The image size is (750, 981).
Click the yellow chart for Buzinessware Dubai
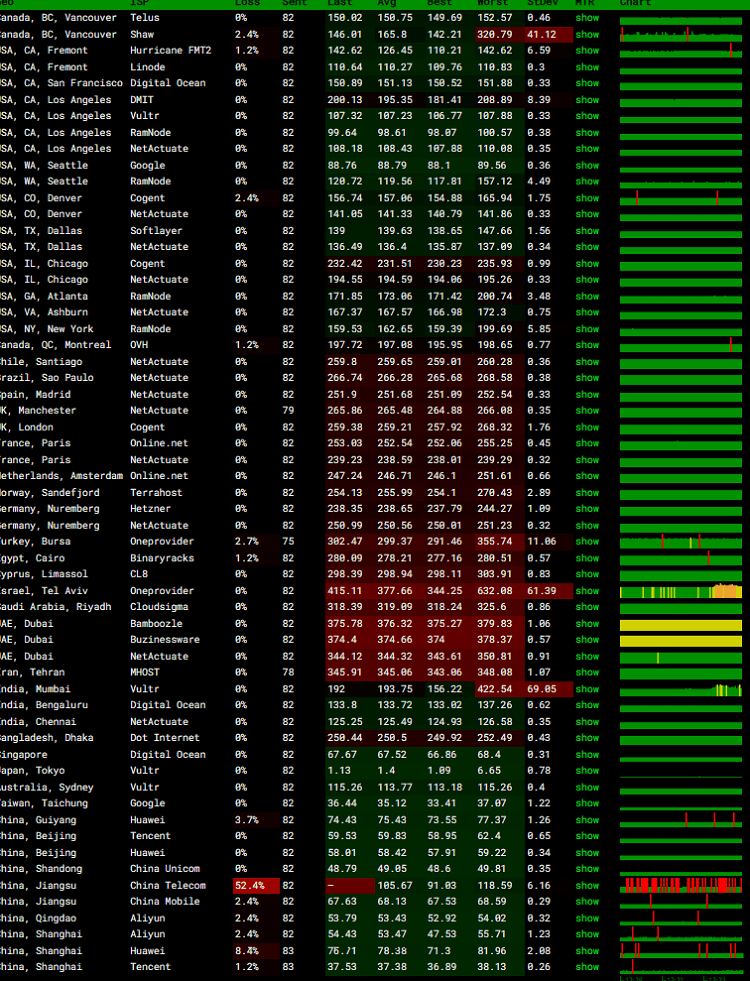(681, 641)
